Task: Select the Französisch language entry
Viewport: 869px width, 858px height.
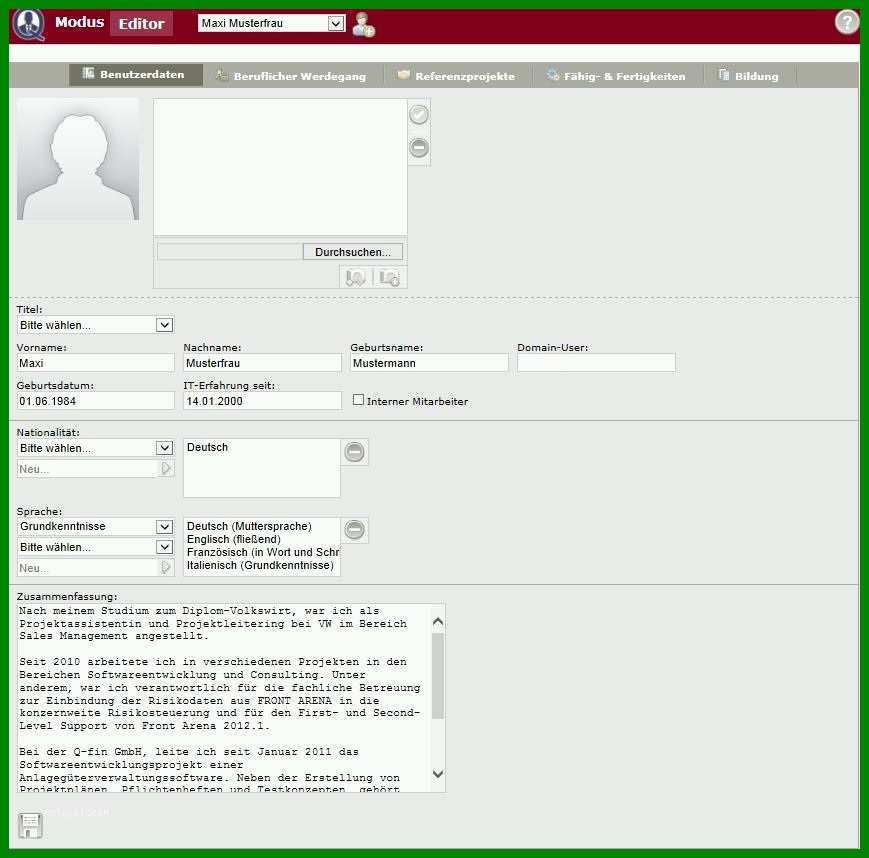Action: tap(262, 553)
